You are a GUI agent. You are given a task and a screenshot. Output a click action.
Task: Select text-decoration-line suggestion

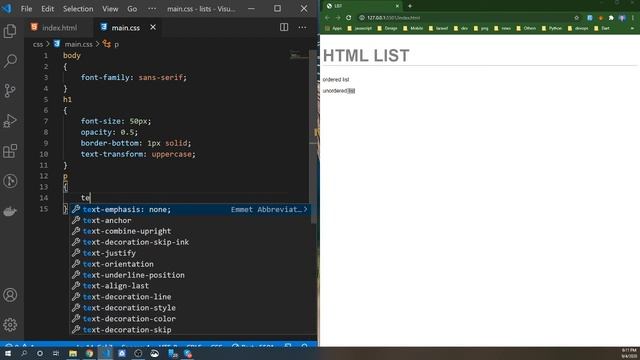point(190,297)
